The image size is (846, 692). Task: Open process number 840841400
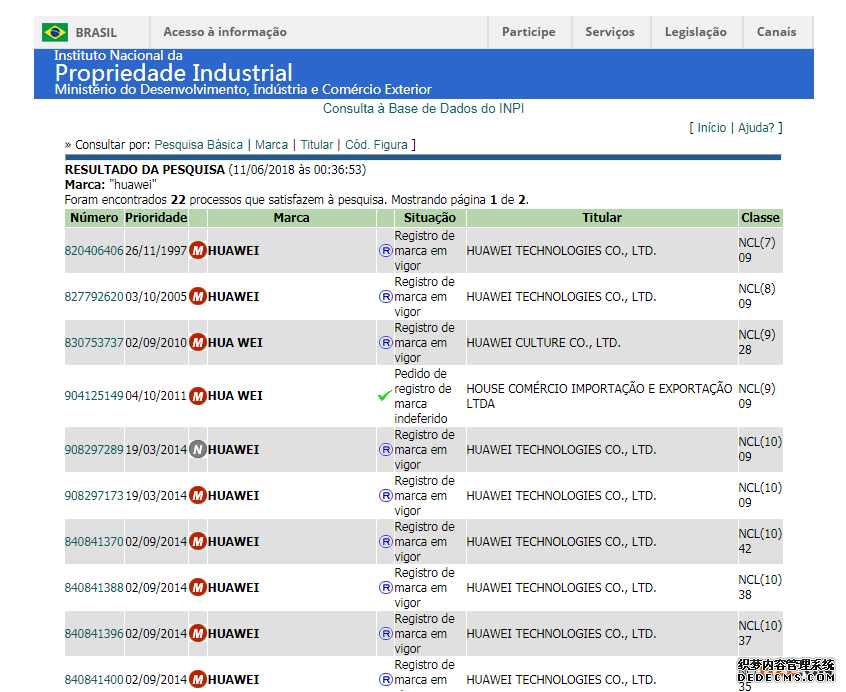coord(94,679)
